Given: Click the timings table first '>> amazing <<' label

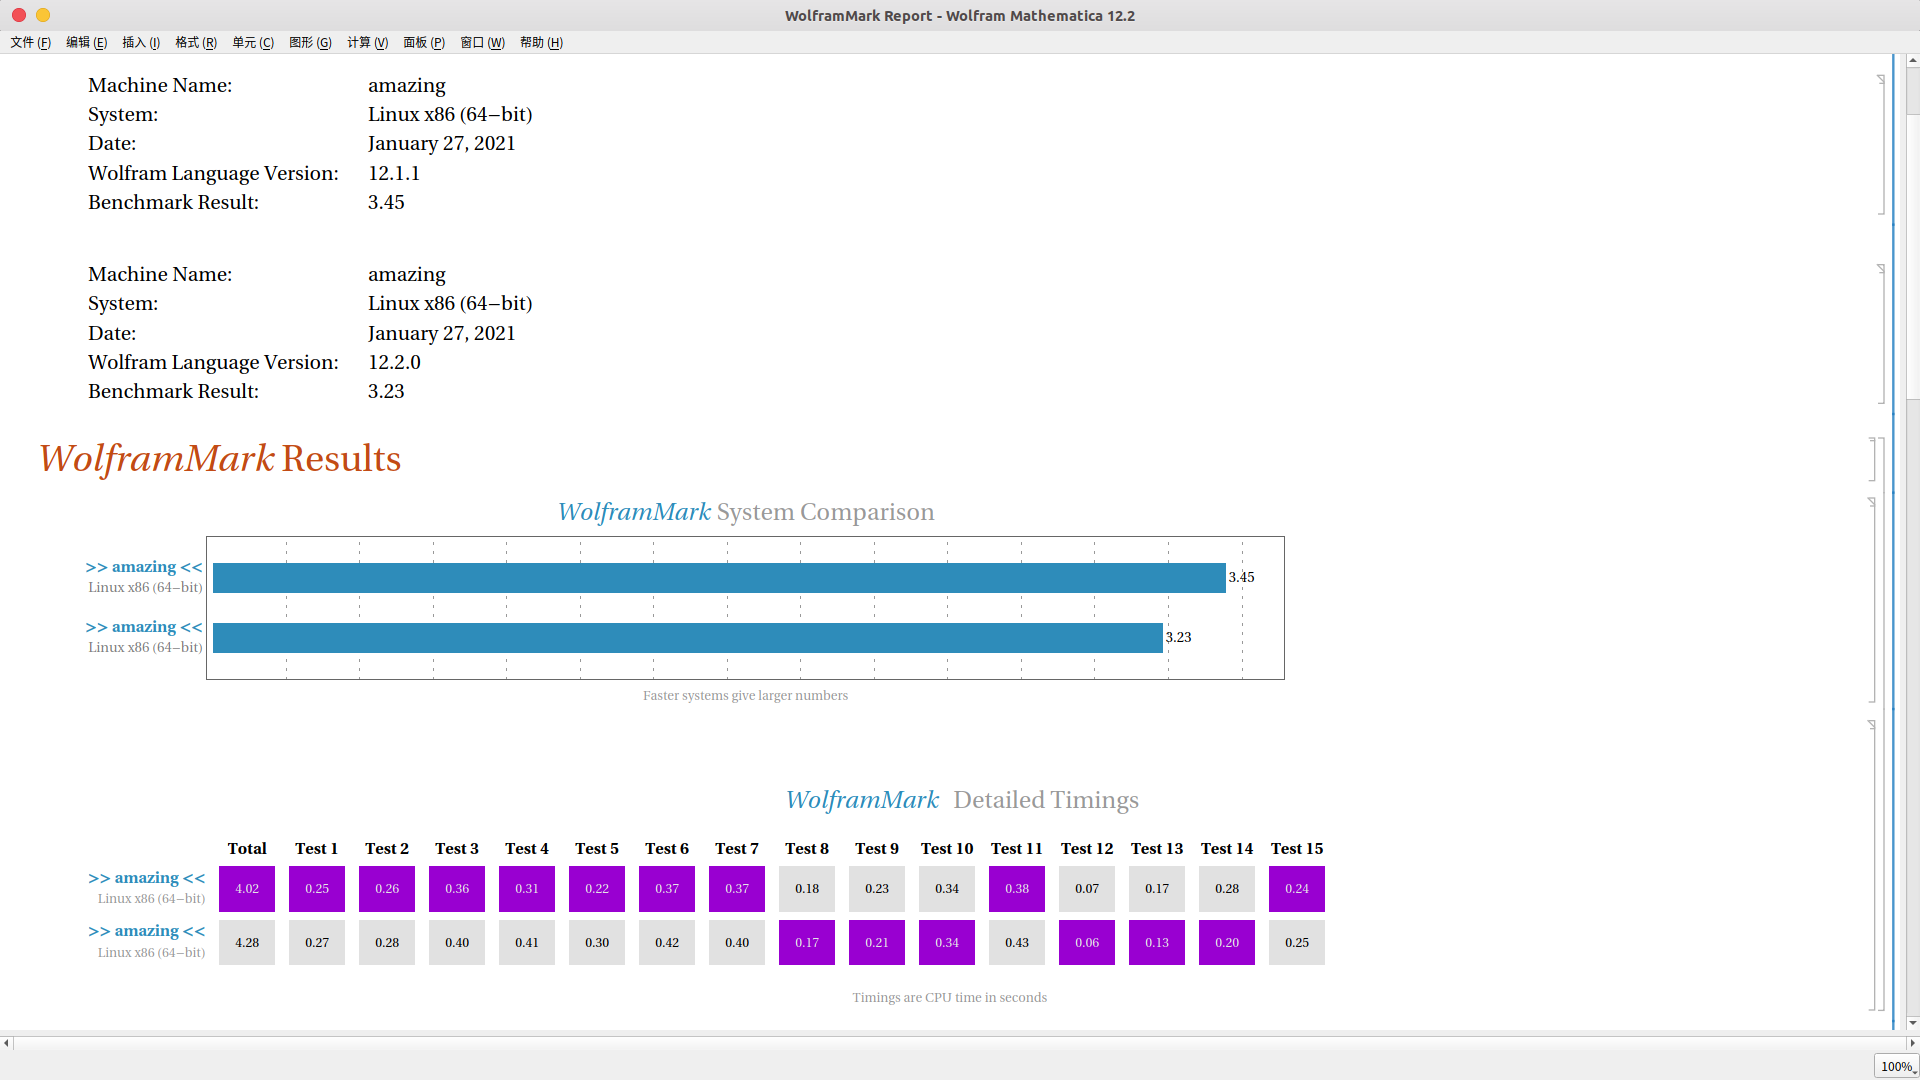Looking at the screenshot, I should (x=146, y=878).
